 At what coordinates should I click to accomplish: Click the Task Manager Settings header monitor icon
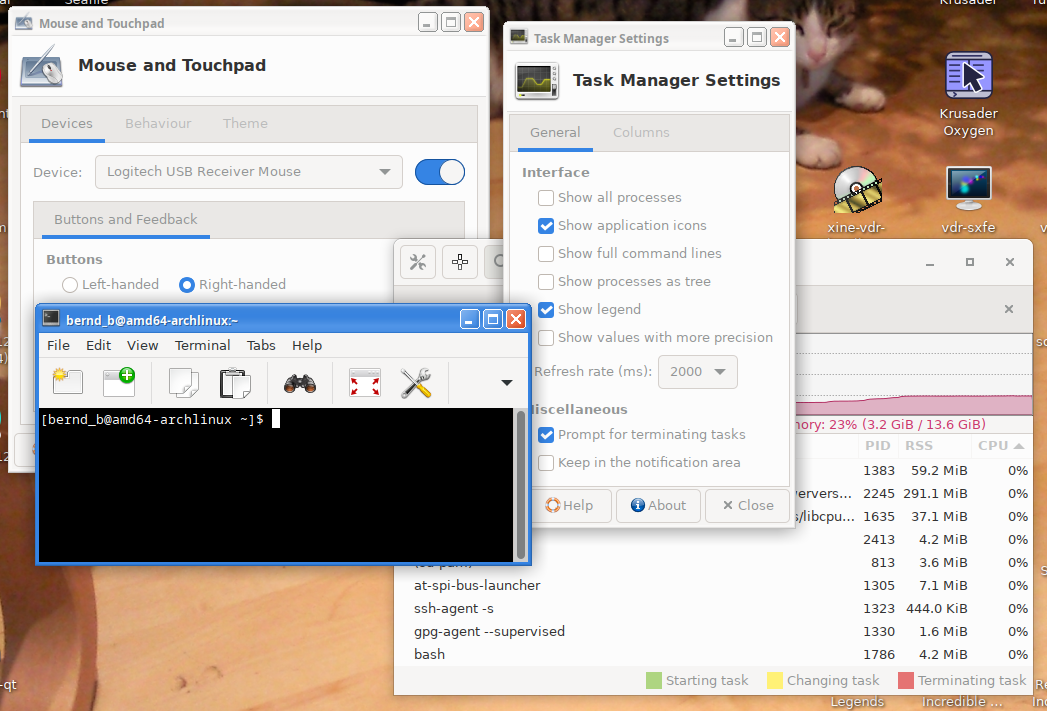point(537,81)
